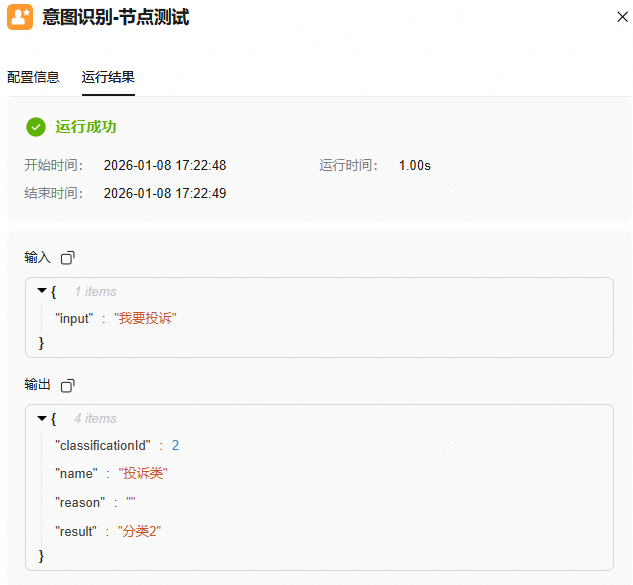Image resolution: width=633 pixels, height=585 pixels.
Task: Switch to the 配置信息 tab
Action: point(33,77)
